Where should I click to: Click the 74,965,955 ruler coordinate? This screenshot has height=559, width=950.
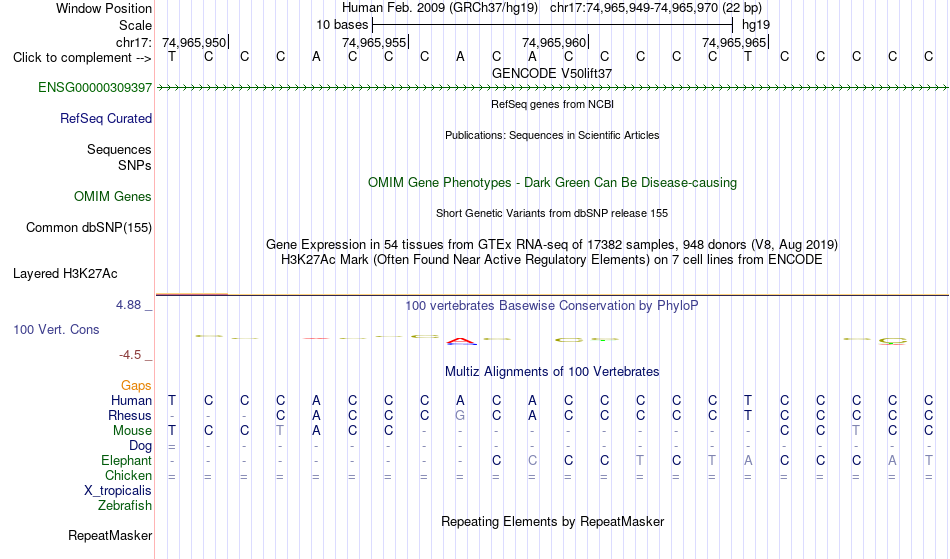pyautogui.click(x=374, y=42)
